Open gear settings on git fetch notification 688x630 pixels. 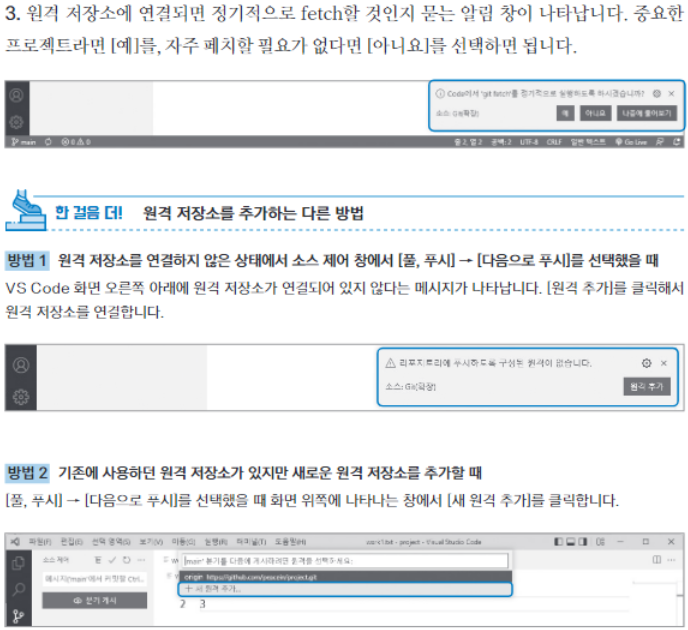click(657, 93)
